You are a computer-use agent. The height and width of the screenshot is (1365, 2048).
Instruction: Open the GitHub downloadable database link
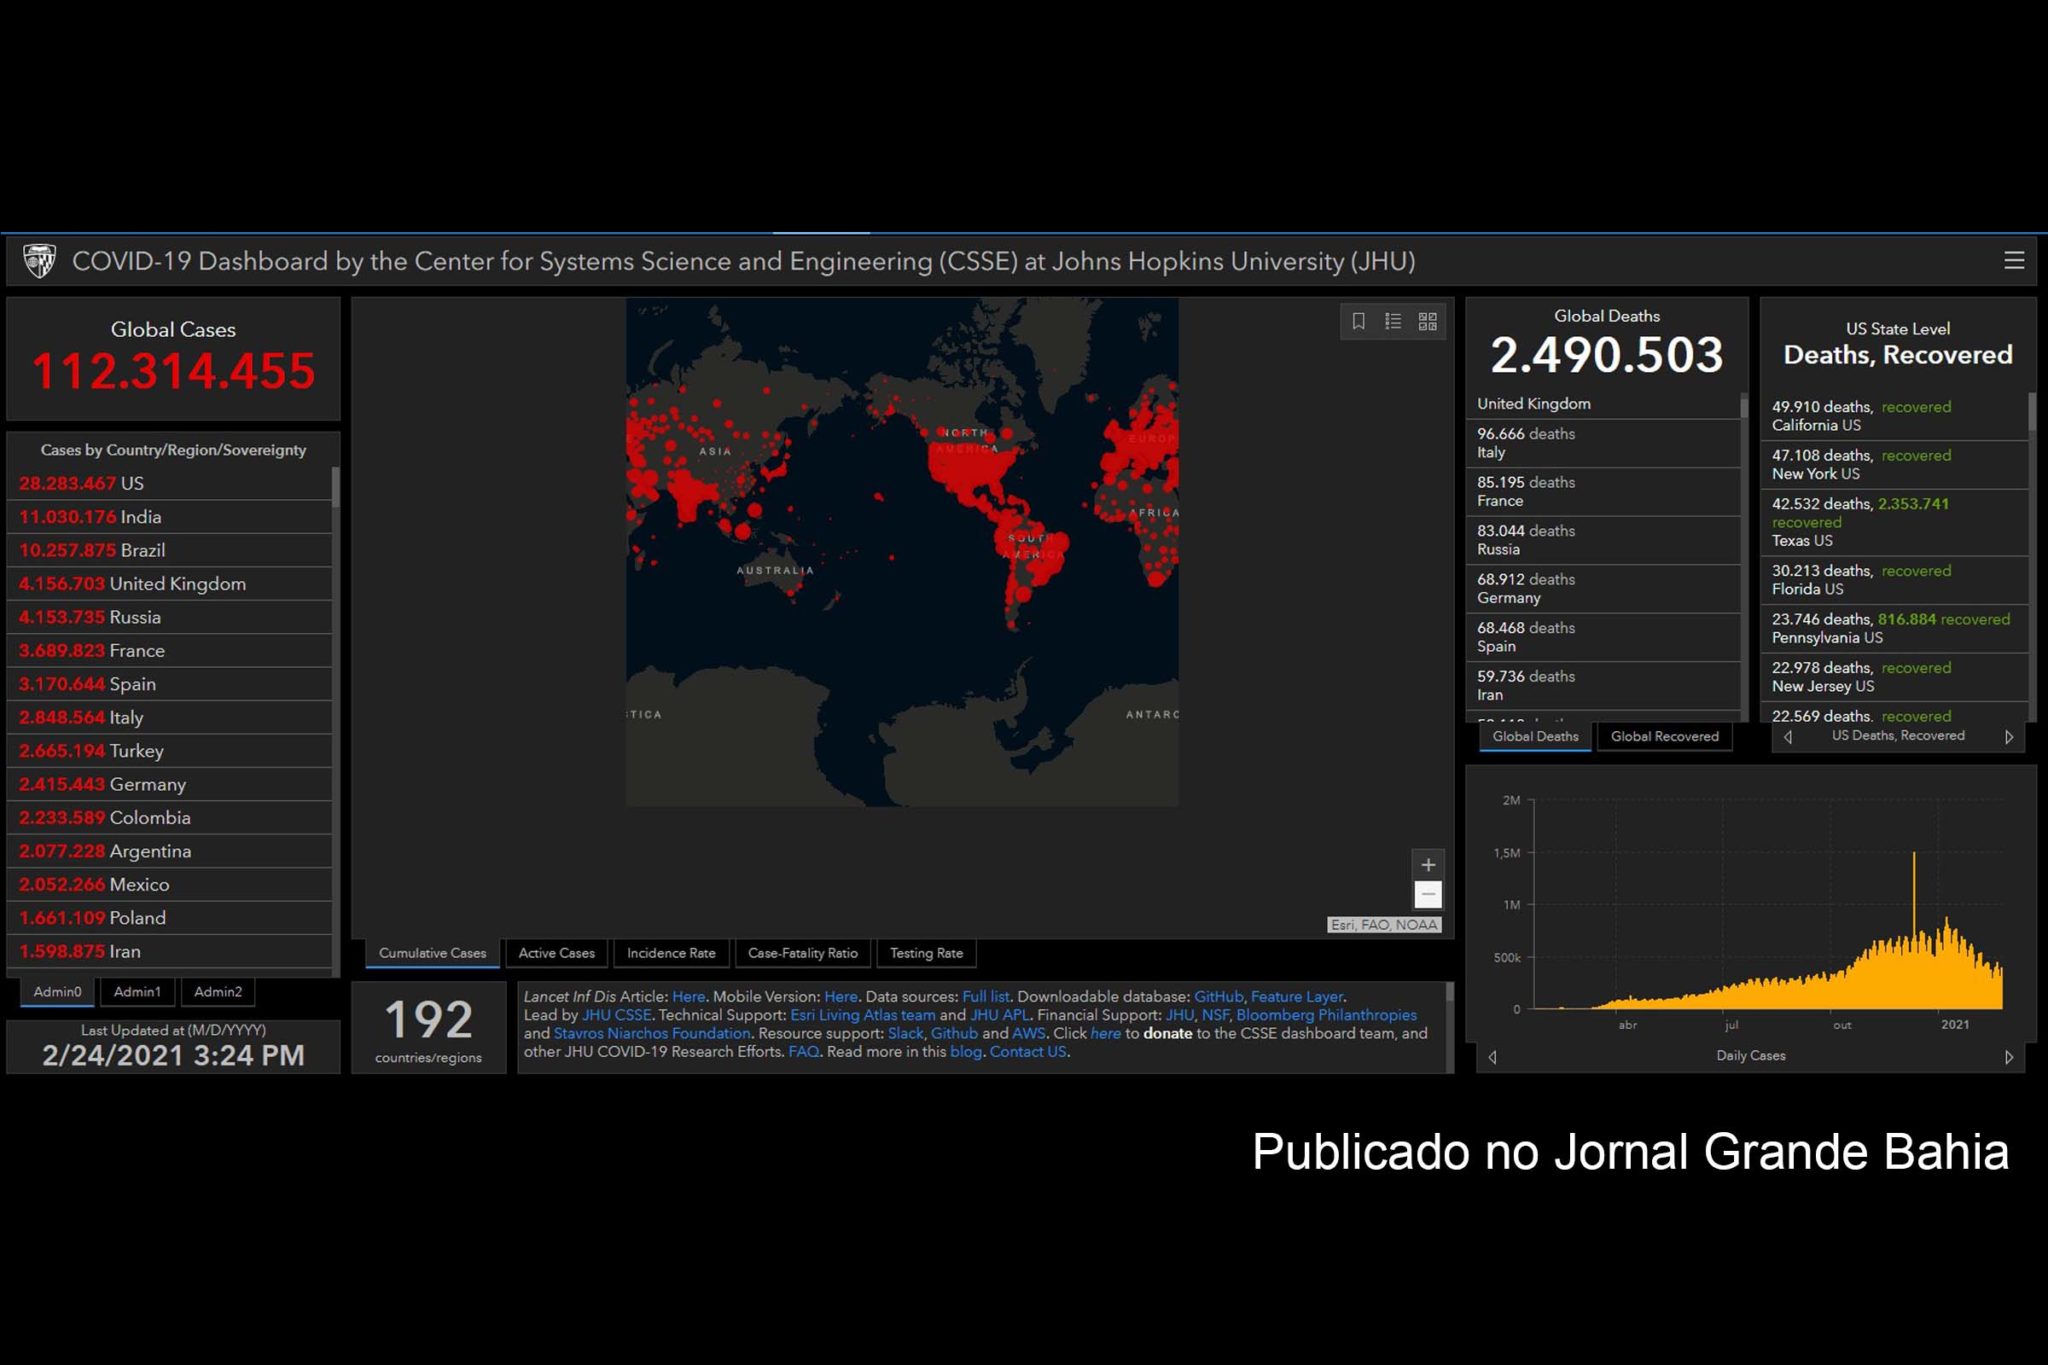point(1218,997)
